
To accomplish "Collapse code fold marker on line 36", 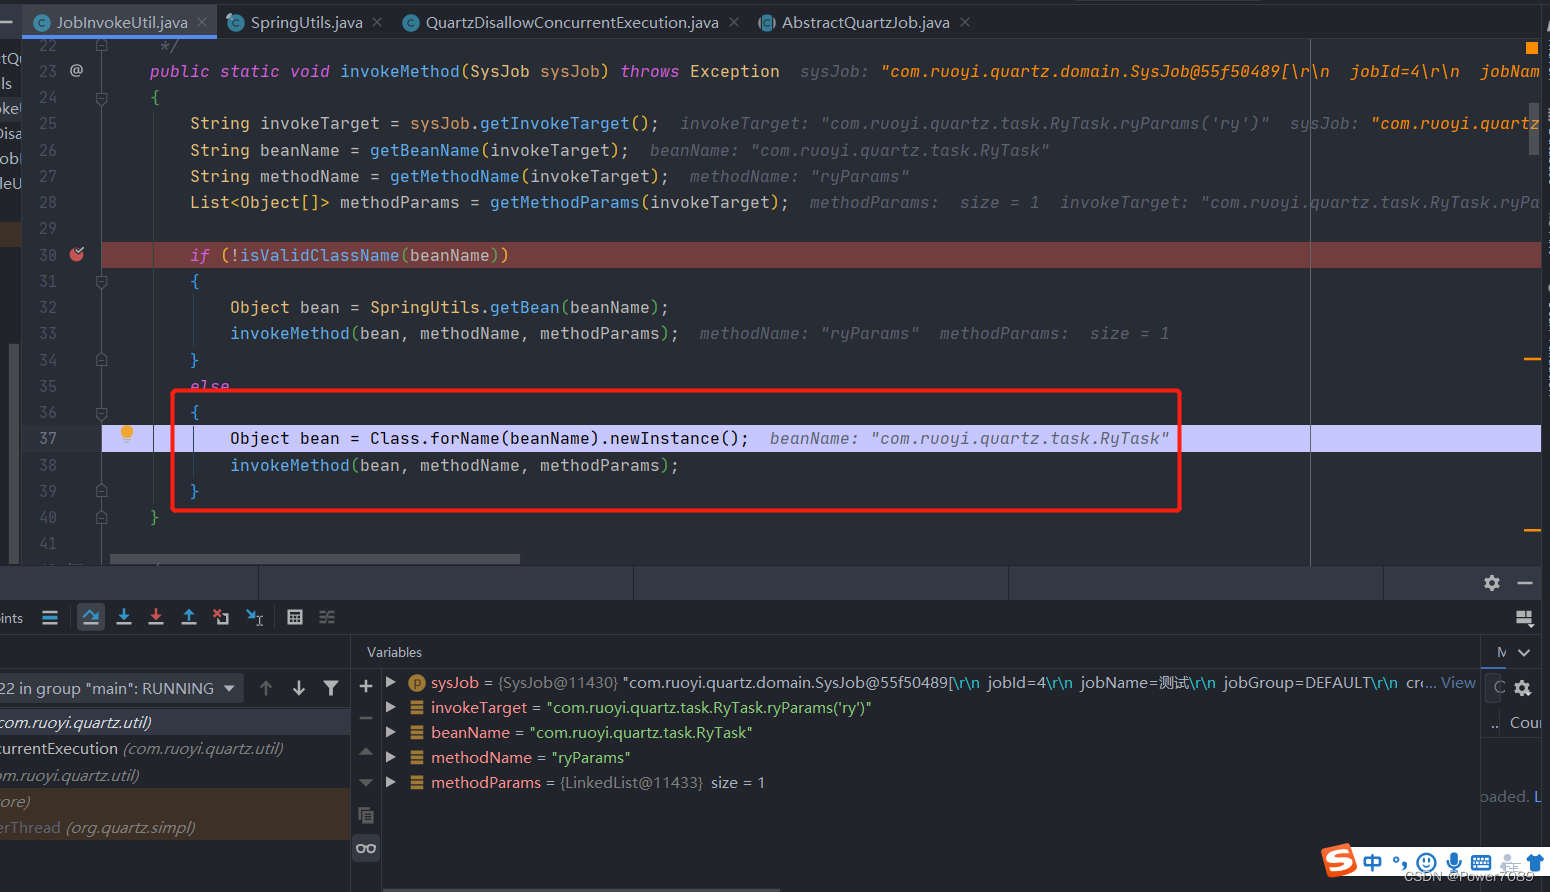I will tap(101, 413).
